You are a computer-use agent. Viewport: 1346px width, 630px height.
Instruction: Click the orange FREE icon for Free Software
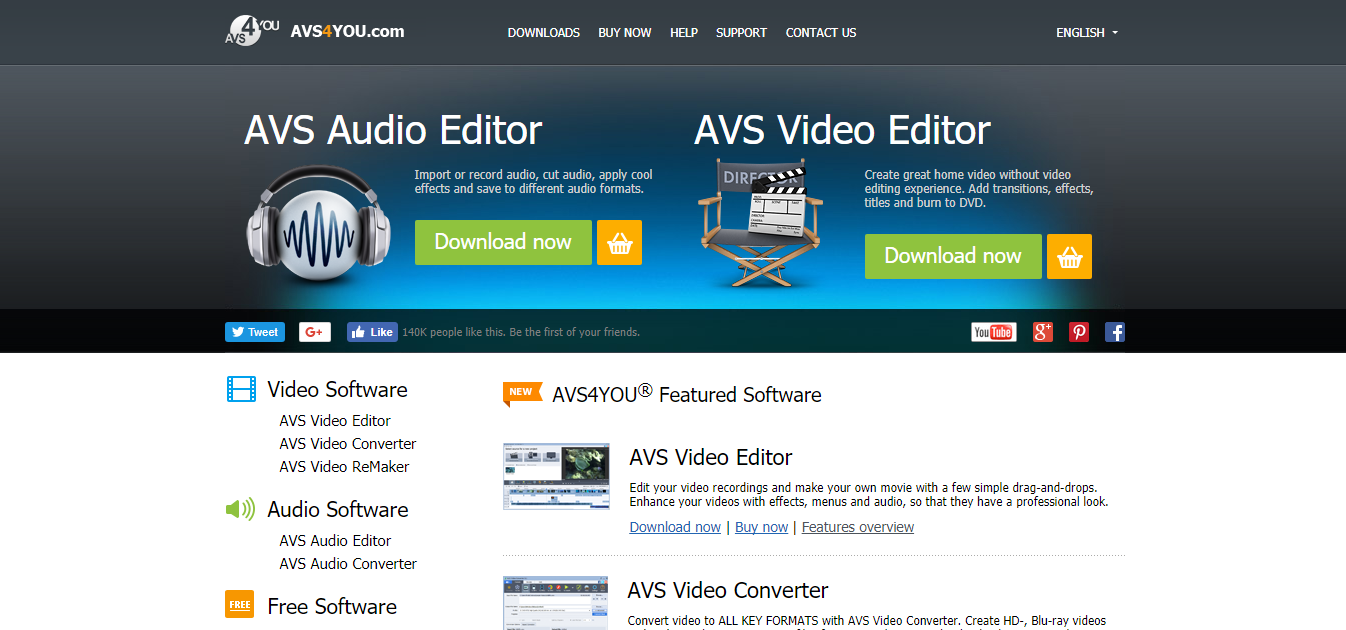[x=239, y=603]
